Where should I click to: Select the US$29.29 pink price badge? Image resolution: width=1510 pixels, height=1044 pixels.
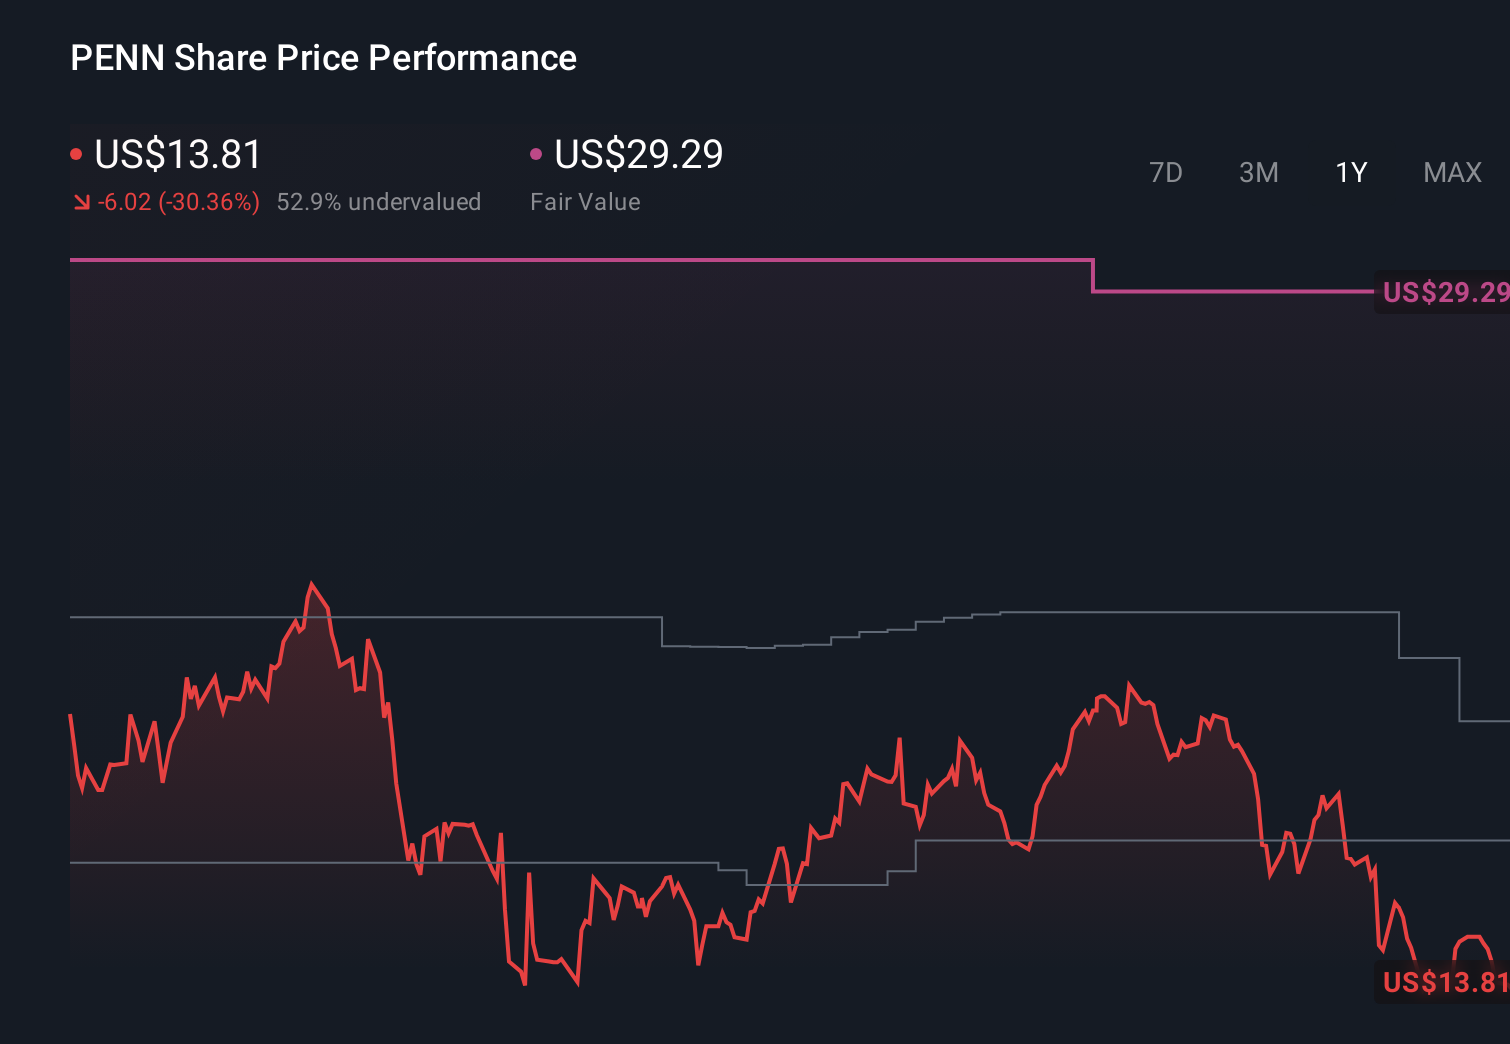[1445, 293]
